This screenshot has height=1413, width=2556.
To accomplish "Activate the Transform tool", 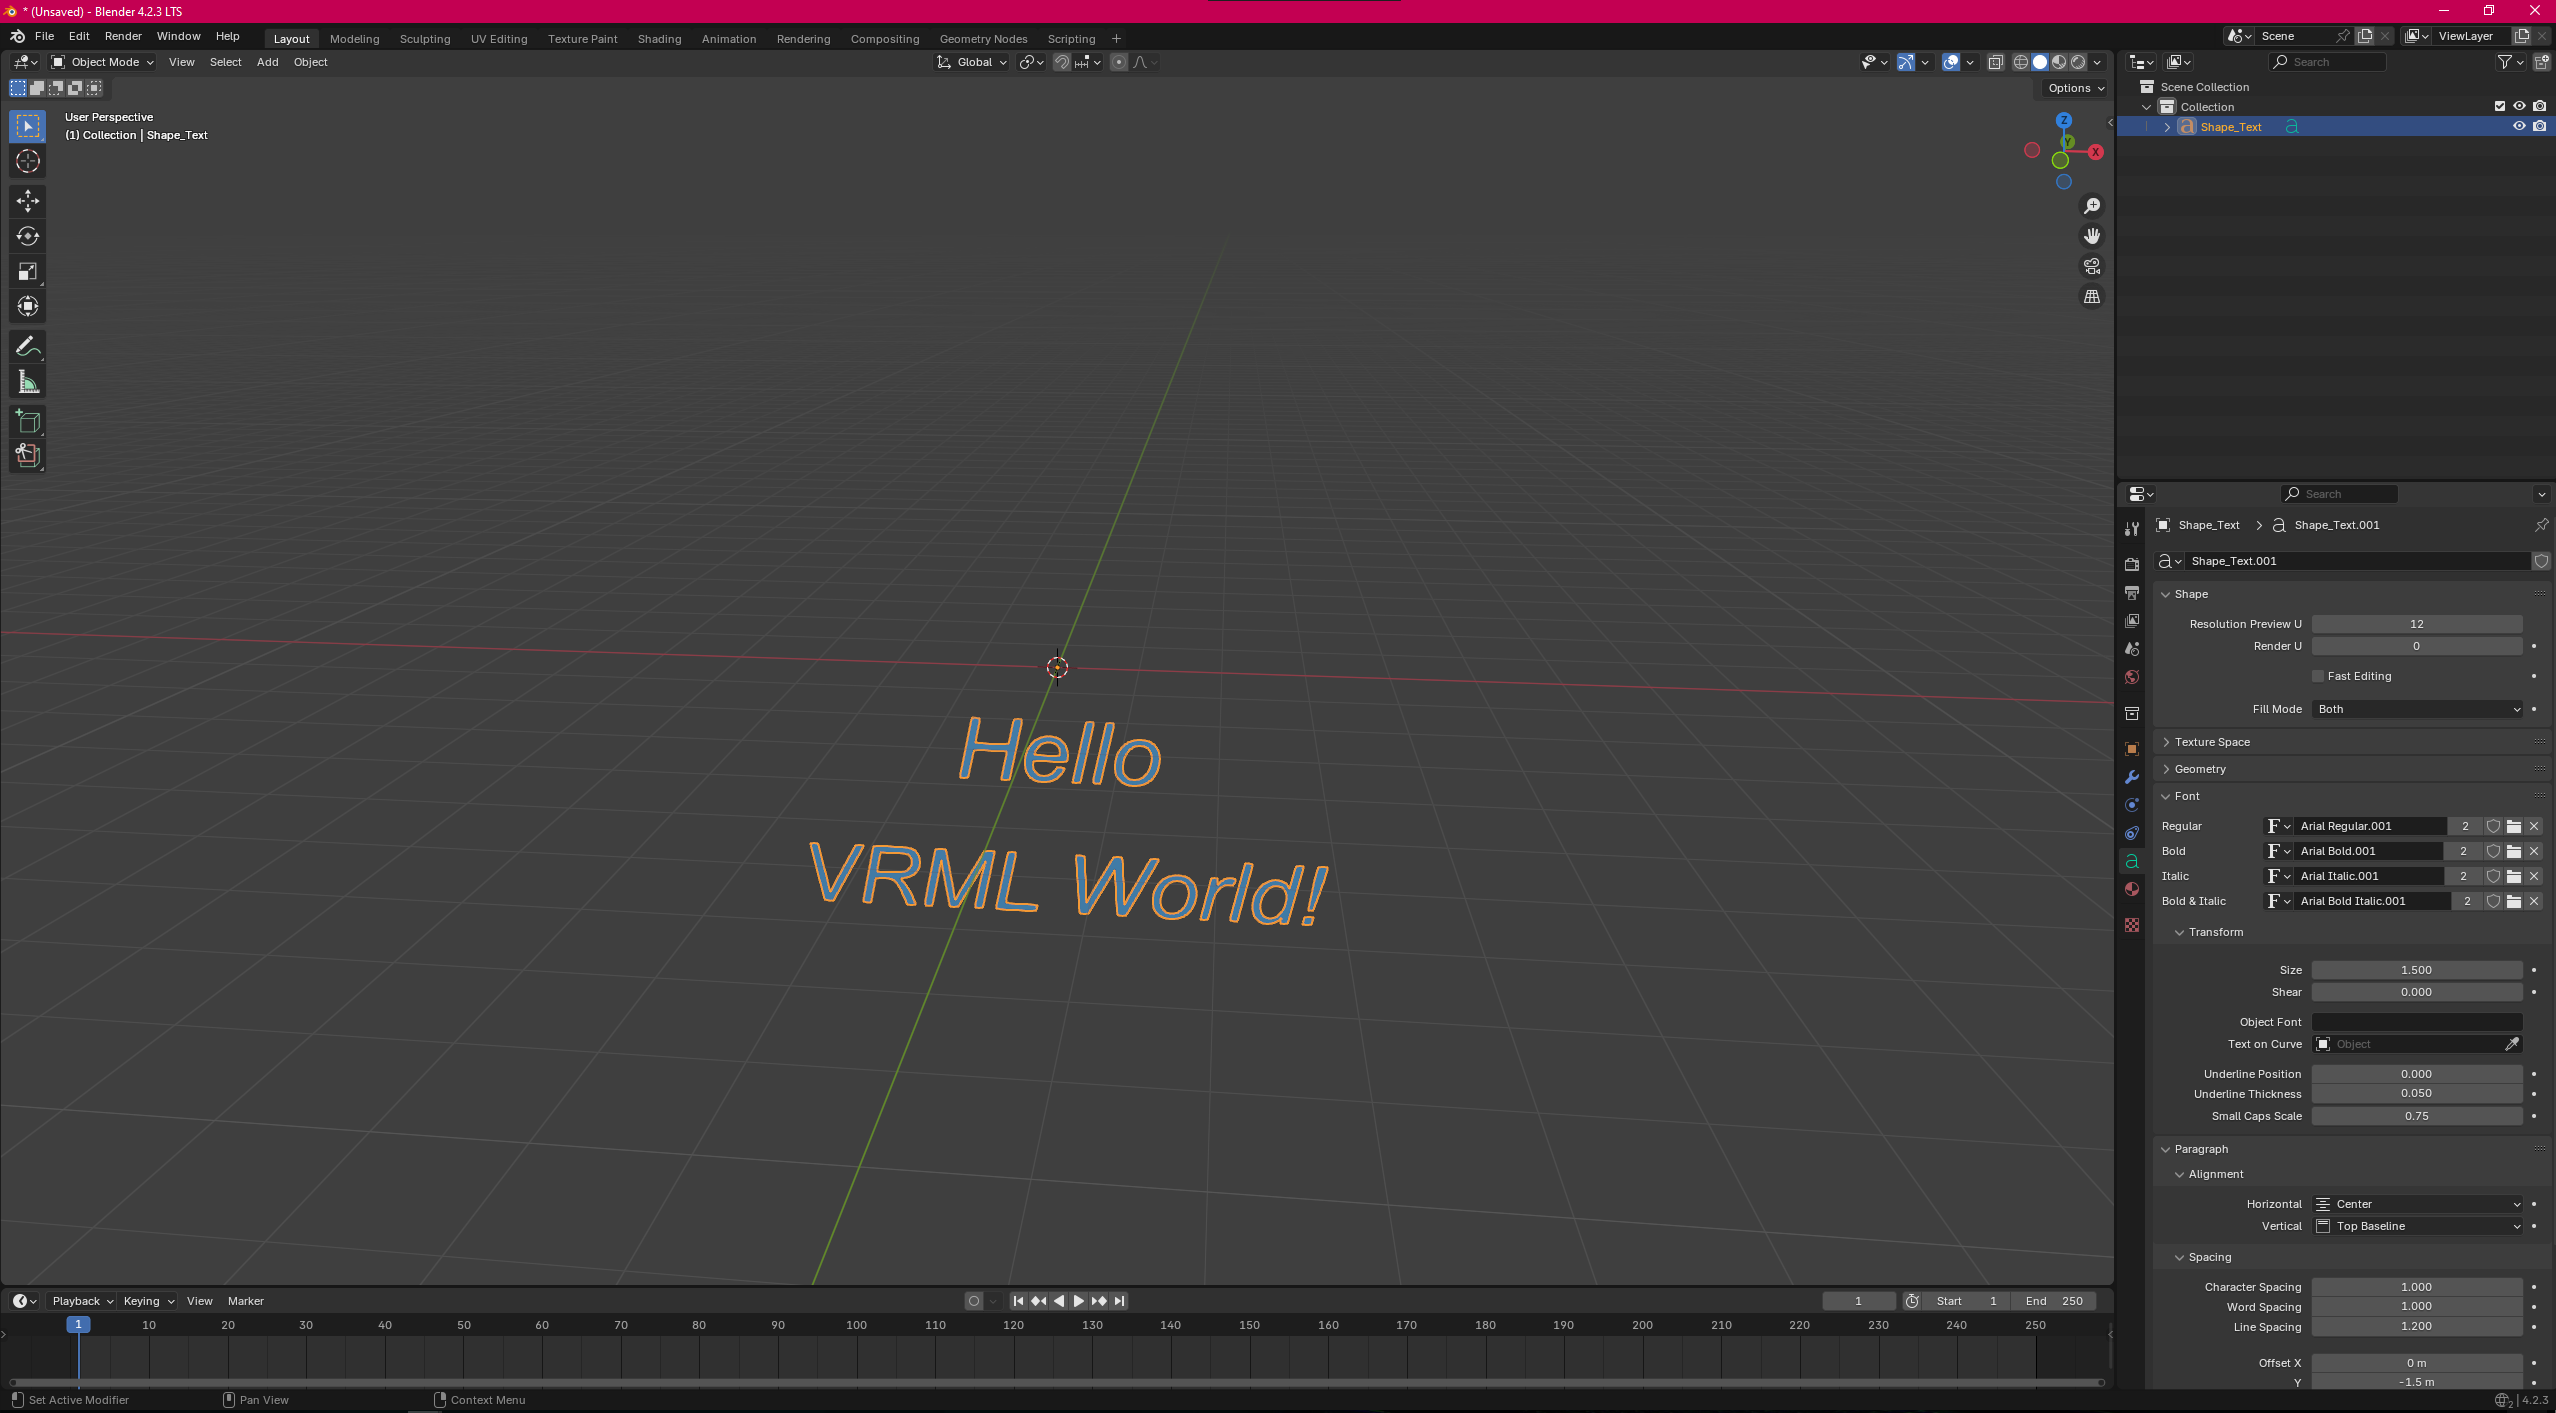I will click(28, 306).
